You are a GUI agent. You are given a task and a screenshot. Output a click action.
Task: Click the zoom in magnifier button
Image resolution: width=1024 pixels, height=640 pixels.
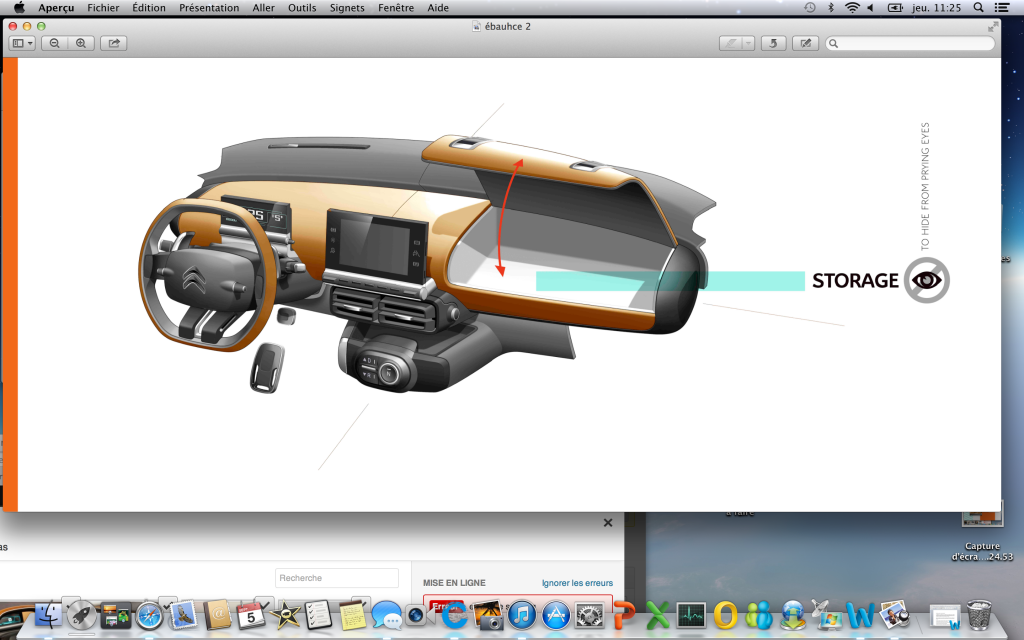[81, 43]
